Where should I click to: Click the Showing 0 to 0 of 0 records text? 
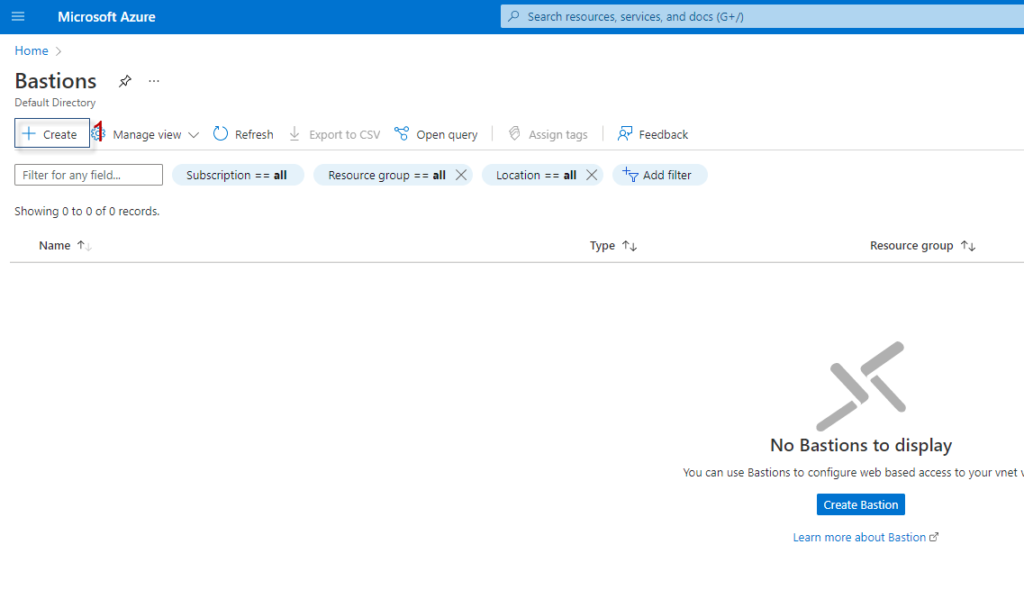[87, 211]
